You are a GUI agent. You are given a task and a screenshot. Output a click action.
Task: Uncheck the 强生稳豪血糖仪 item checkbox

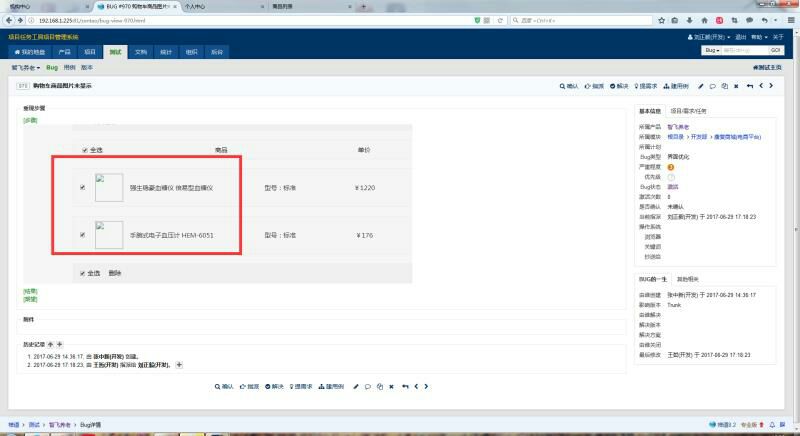coord(82,187)
